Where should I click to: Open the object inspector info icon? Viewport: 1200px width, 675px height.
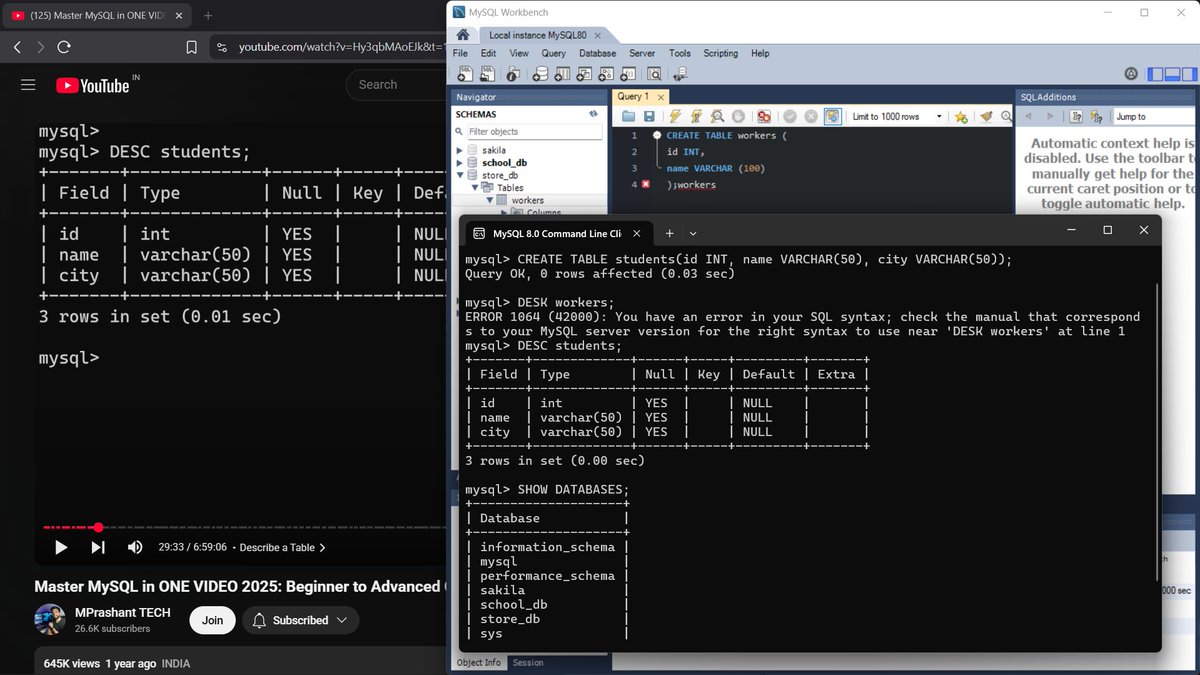coord(513,73)
